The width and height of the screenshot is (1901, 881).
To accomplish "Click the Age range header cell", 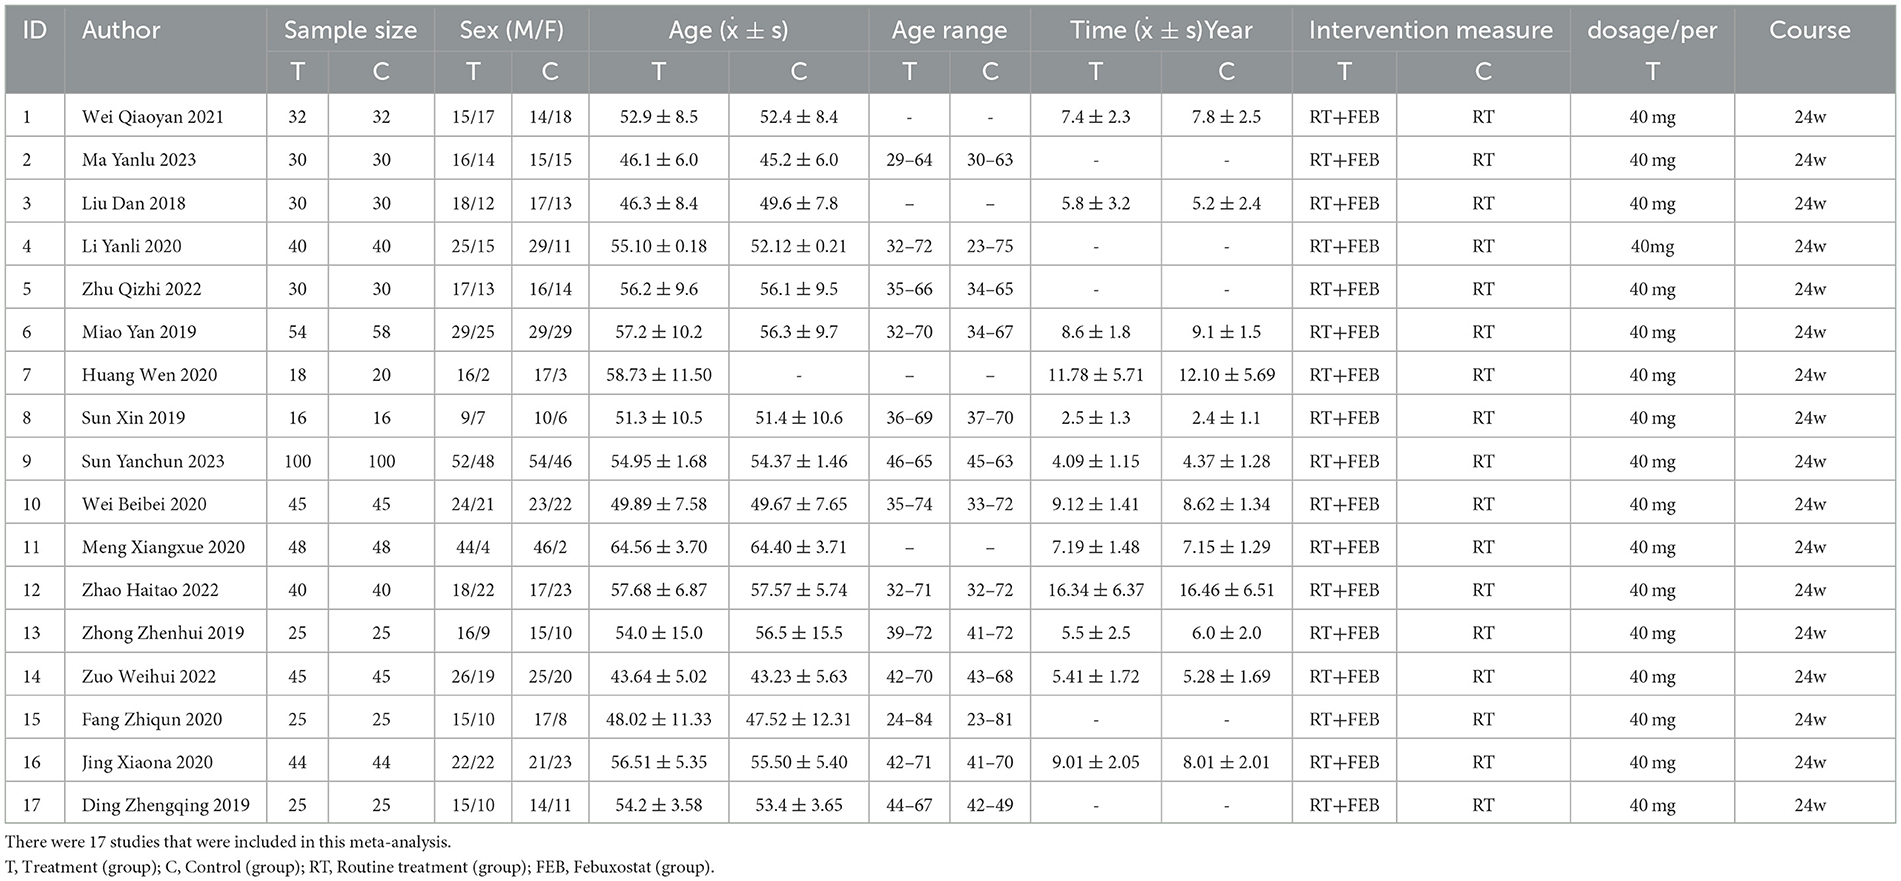I will 949,31.
